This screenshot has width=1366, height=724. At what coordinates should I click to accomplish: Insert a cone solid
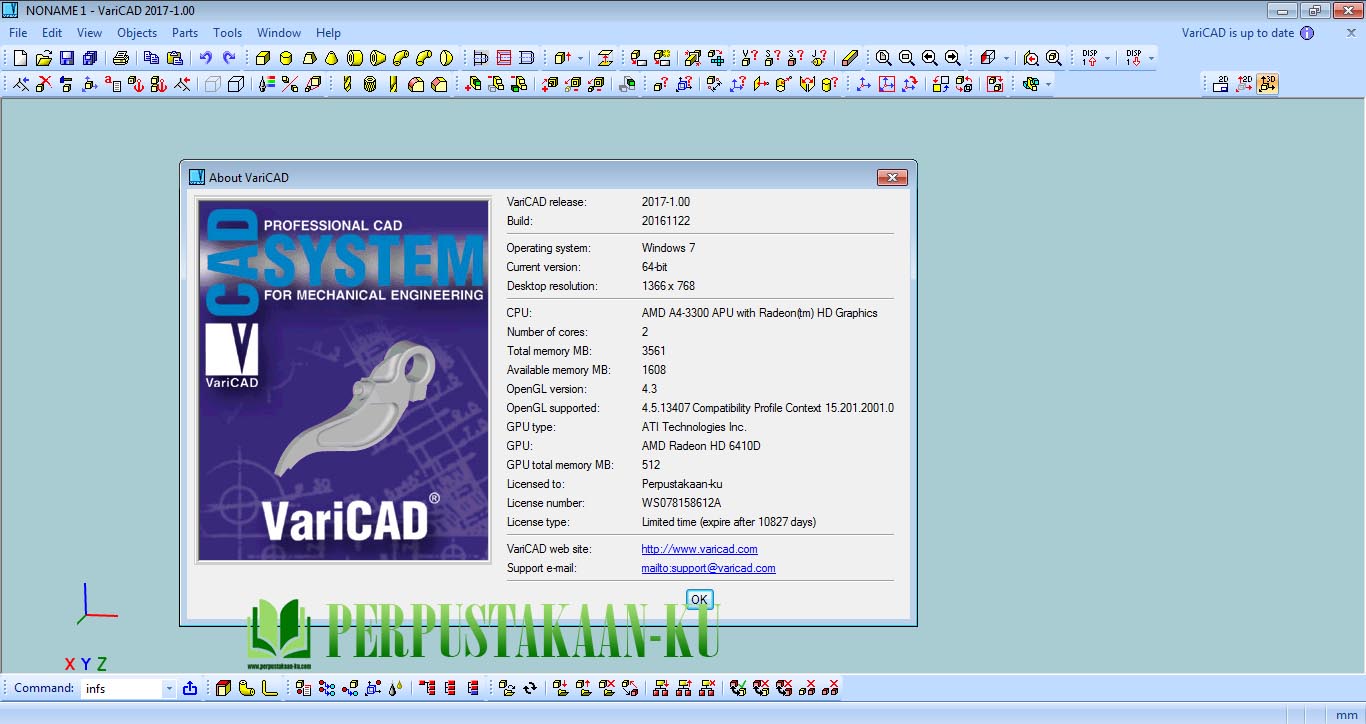tap(330, 58)
